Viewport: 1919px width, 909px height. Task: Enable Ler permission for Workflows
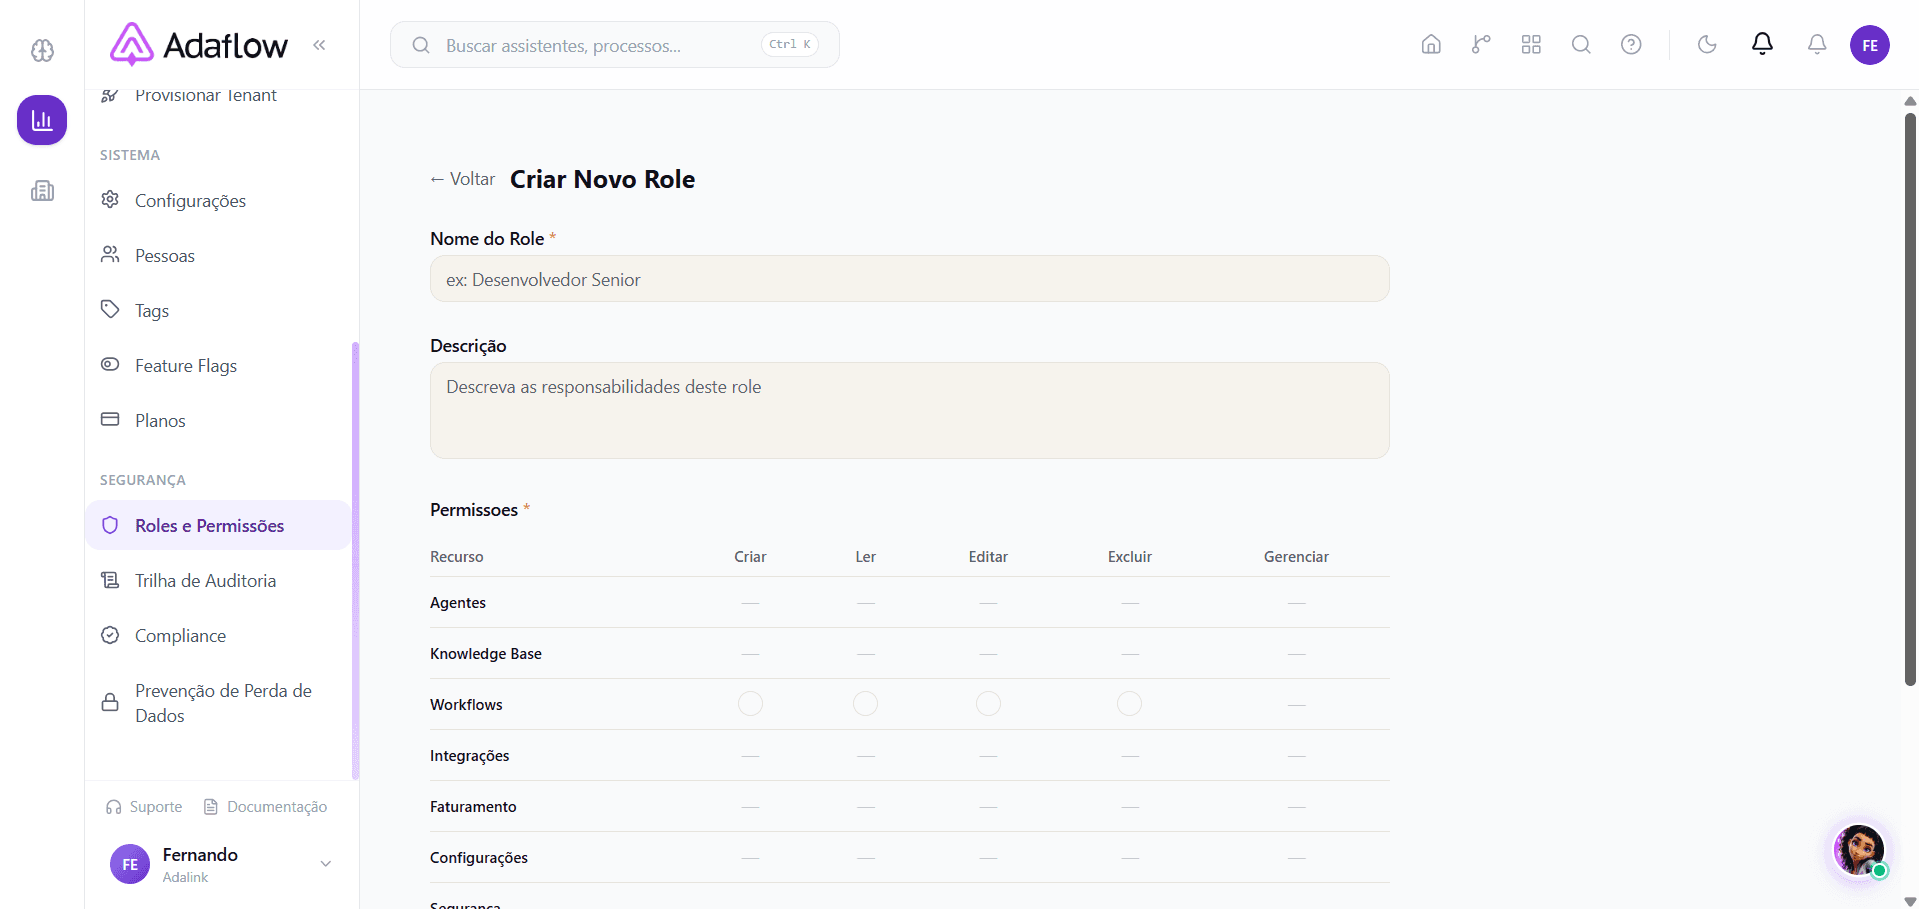pos(865,704)
